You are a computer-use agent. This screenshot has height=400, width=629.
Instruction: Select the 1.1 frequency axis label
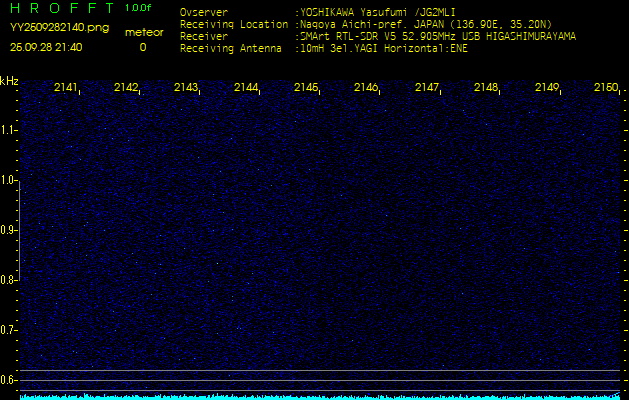click(x=9, y=130)
